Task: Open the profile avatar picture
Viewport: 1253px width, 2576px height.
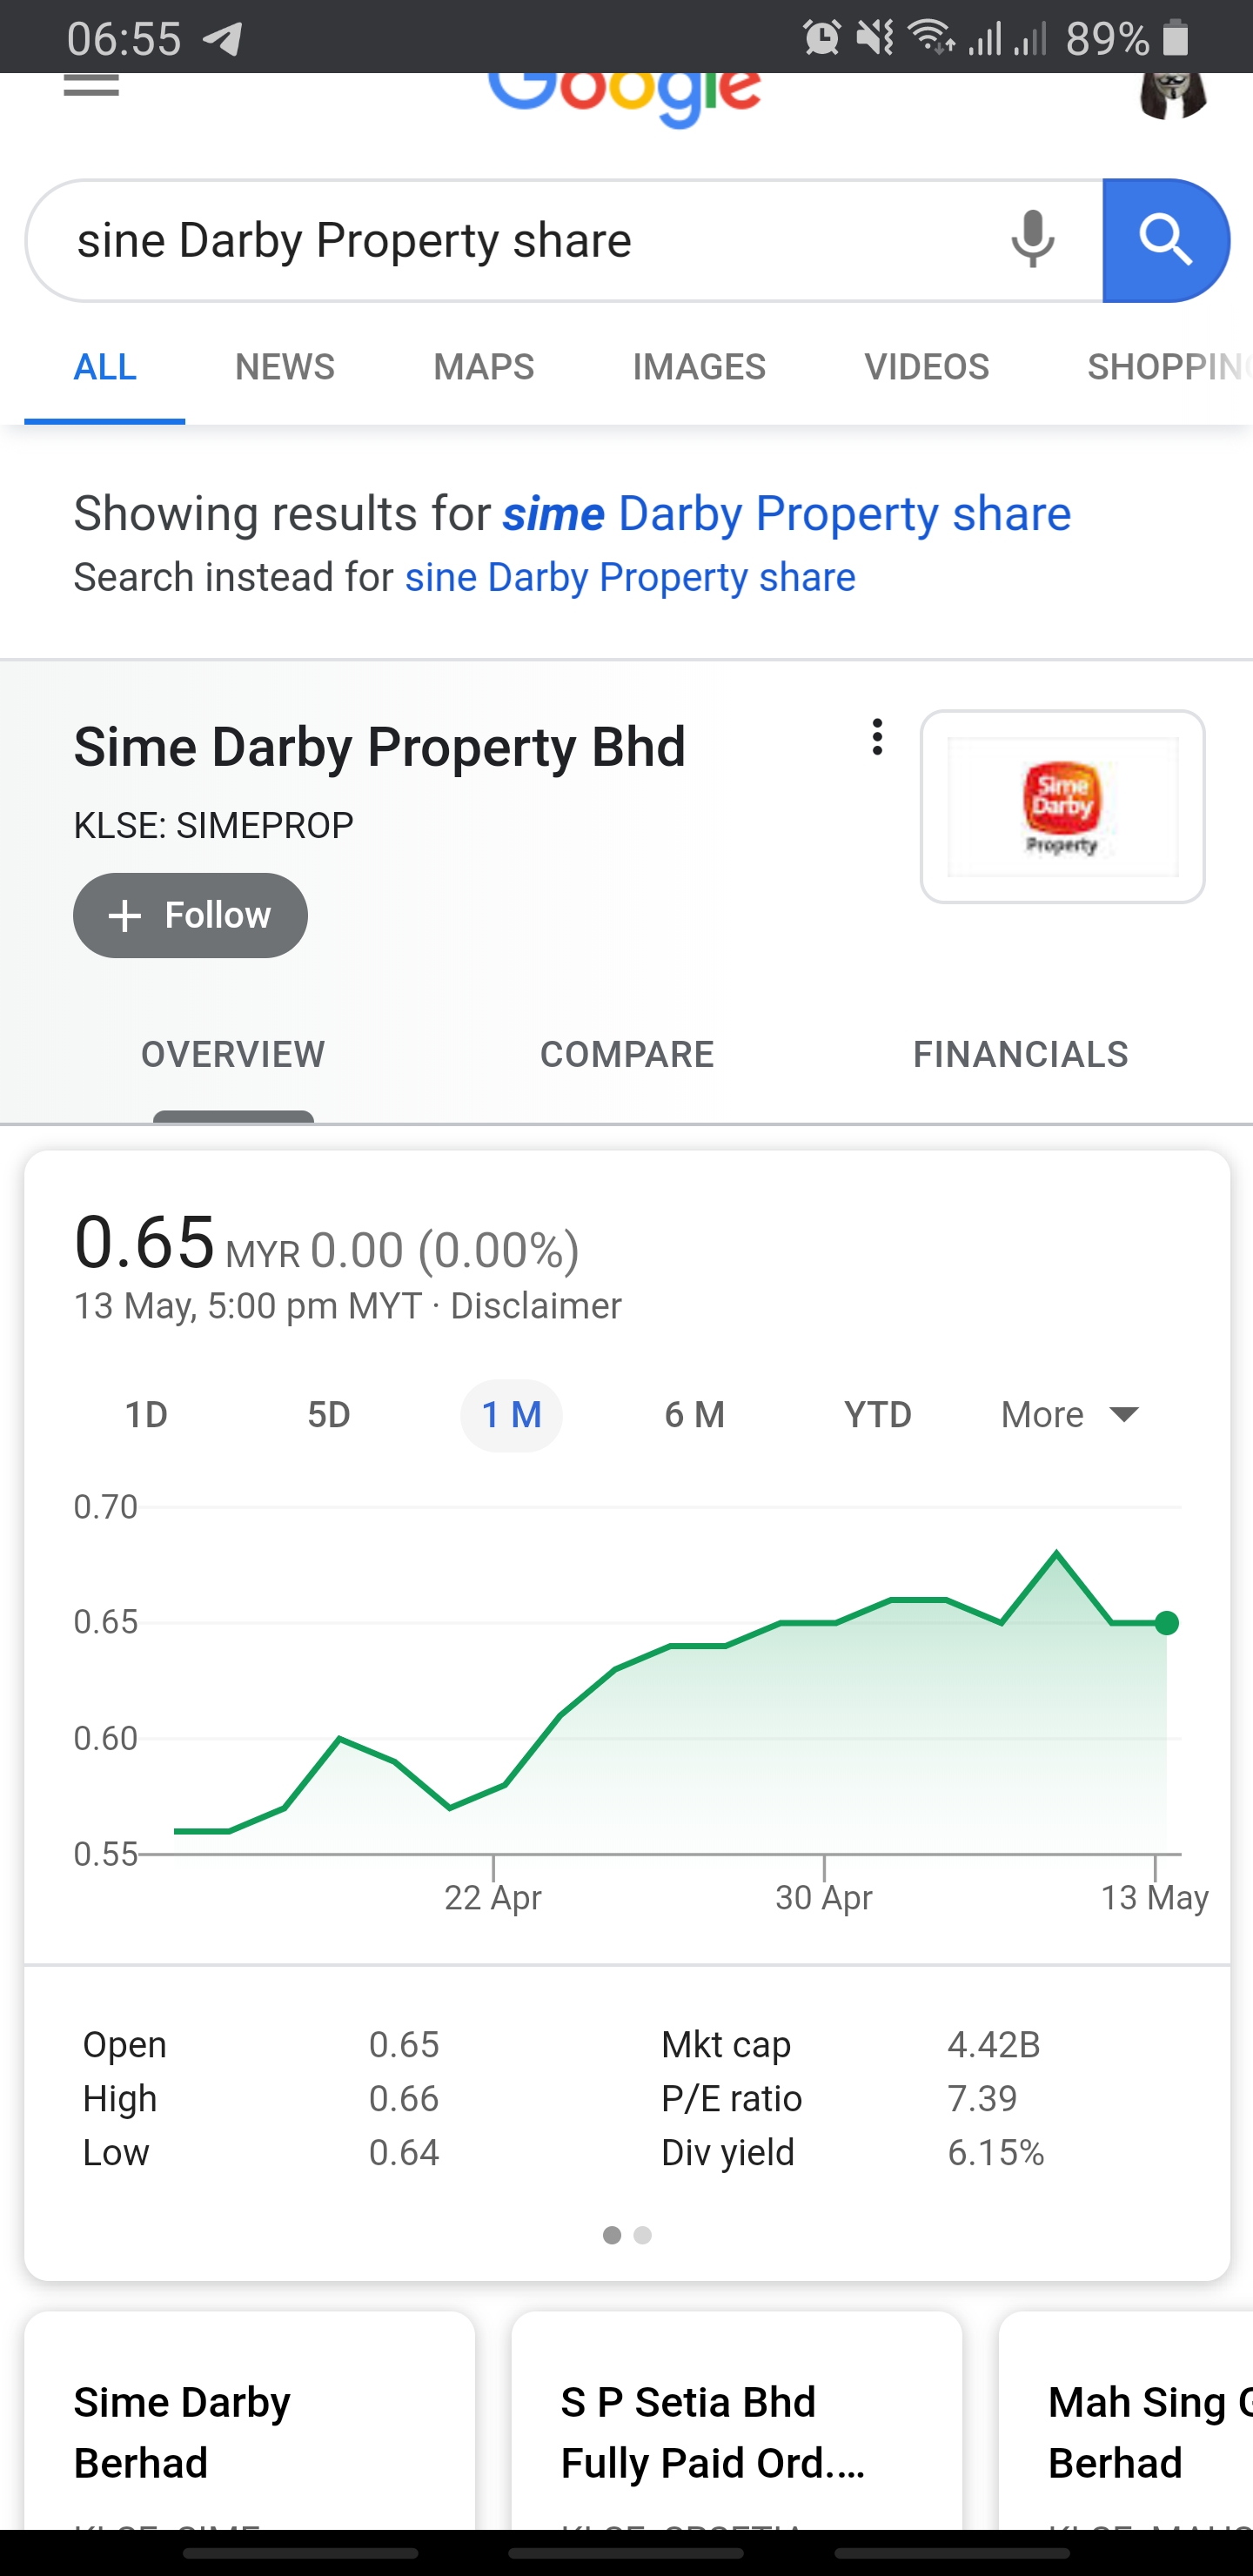Action: click(x=1173, y=95)
